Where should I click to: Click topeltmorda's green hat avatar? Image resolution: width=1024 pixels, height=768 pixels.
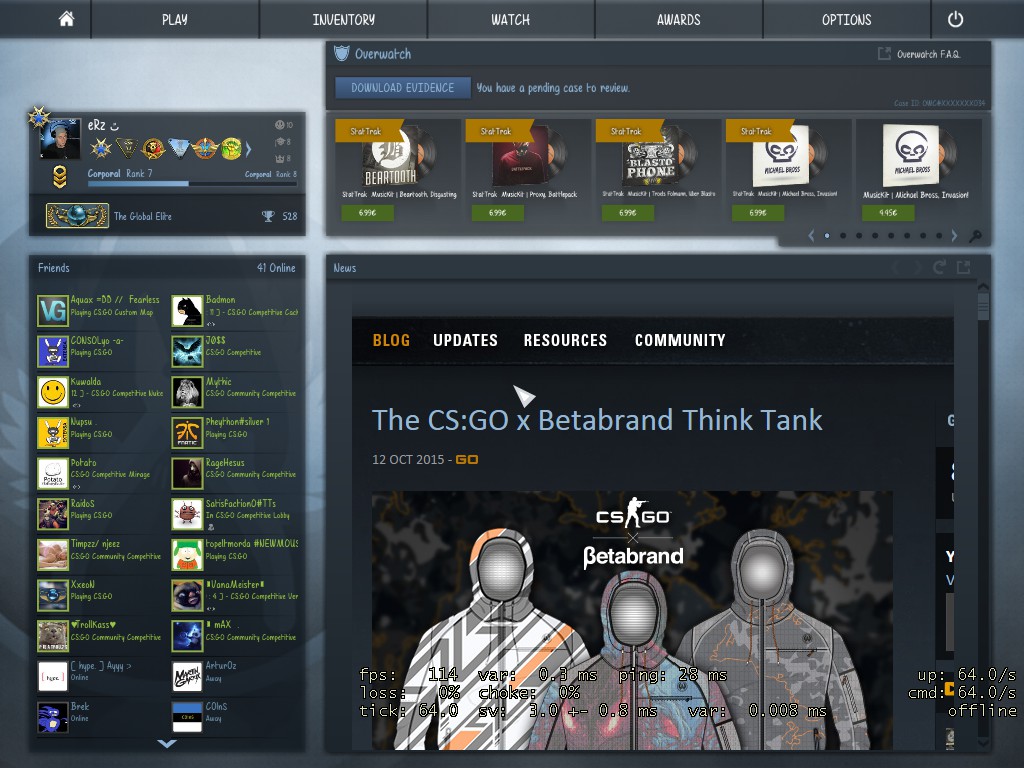coord(187,554)
